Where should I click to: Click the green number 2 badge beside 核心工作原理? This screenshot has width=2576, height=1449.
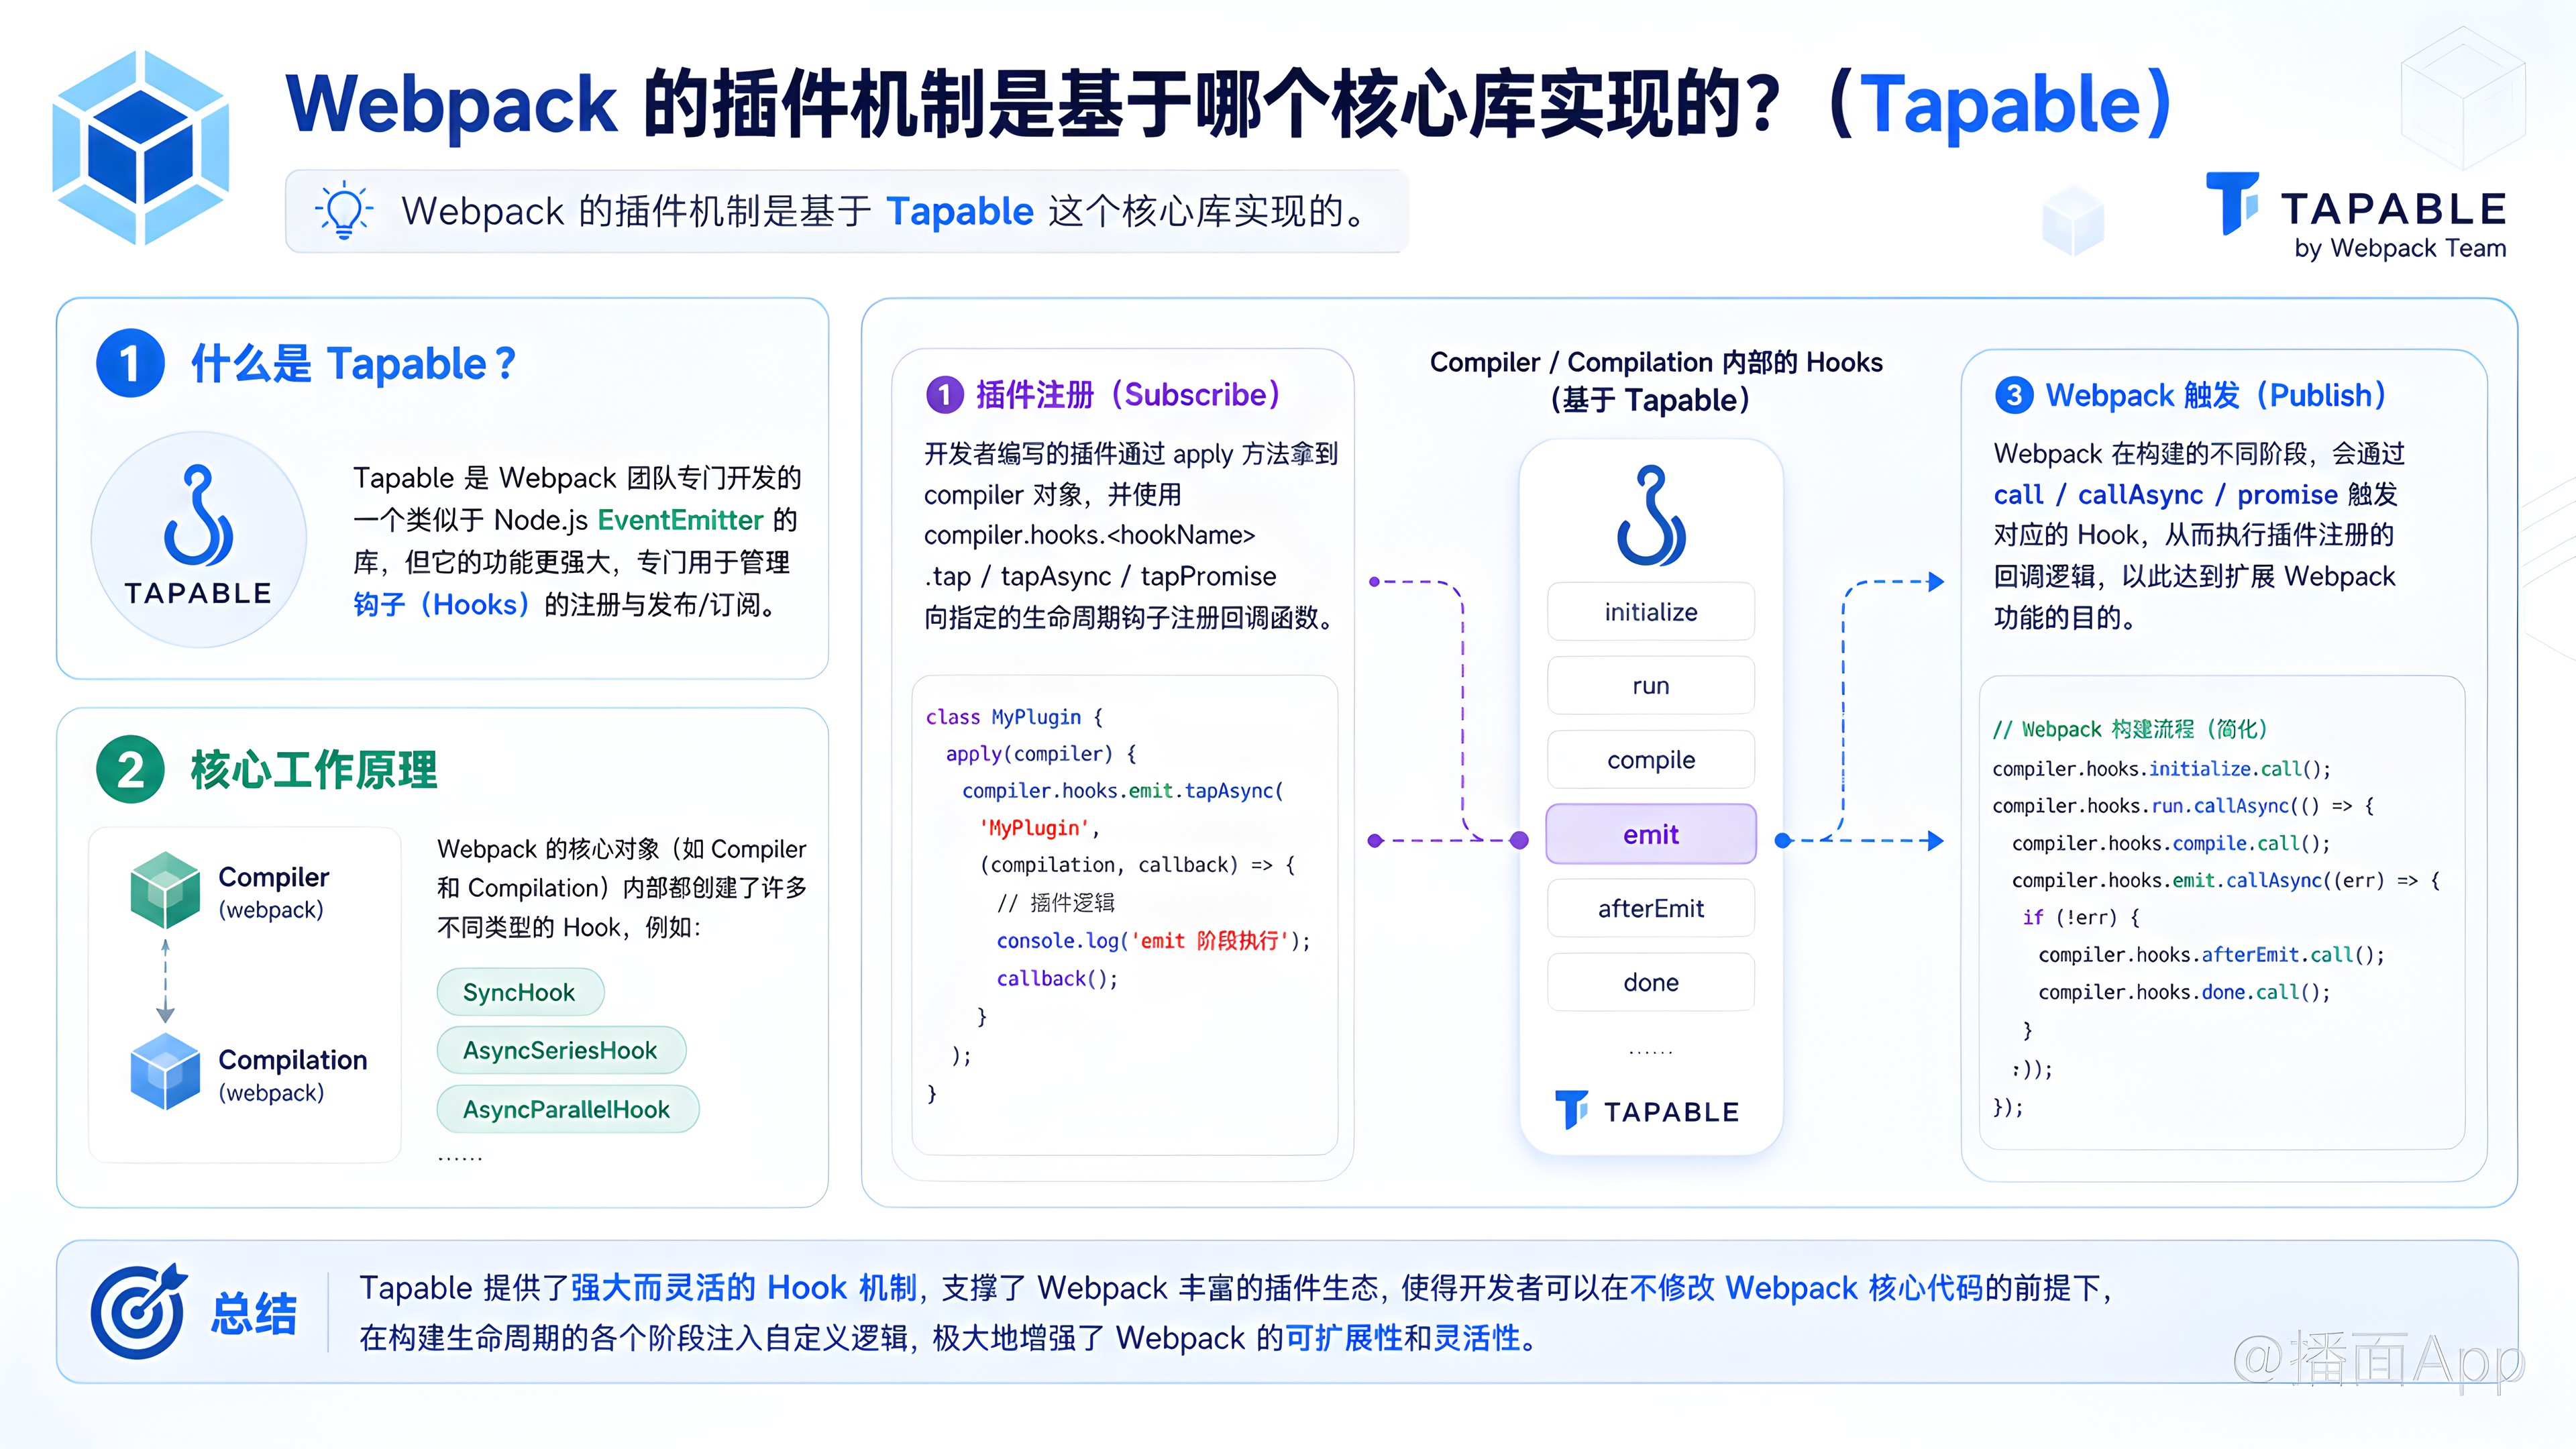(130, 770)
